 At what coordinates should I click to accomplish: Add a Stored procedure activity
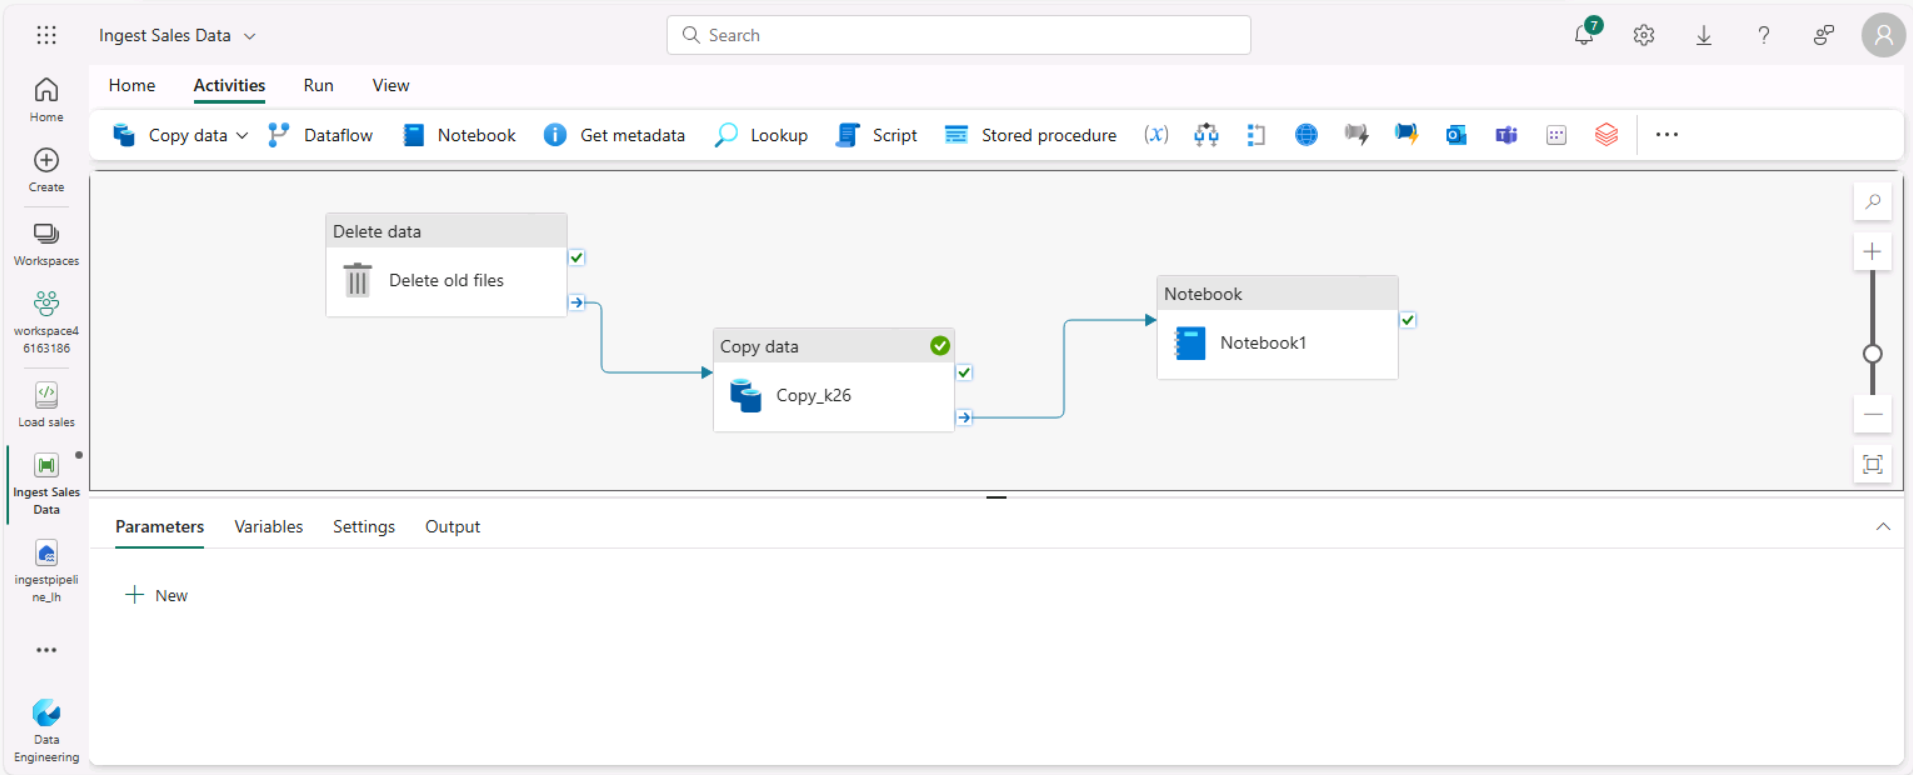click(x=1030, y=135)
